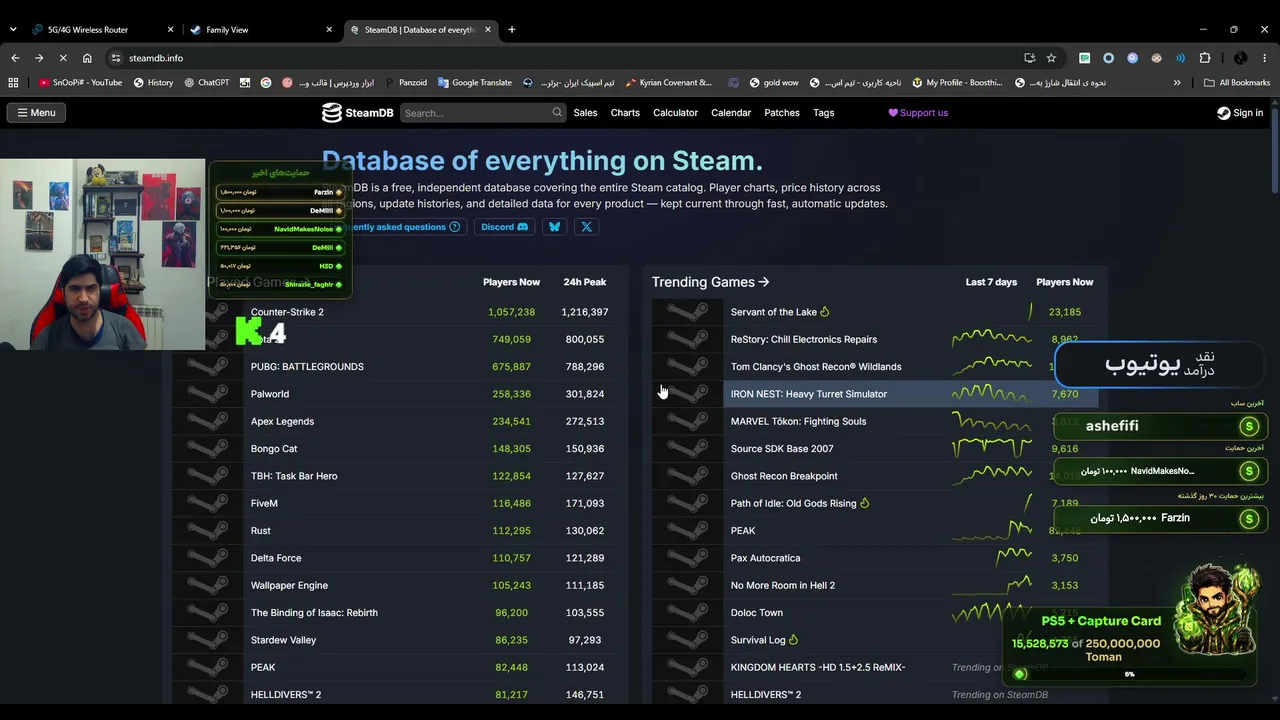Open the gold wow bookmark
The image size is (1280, 720).
coord(773,83)
